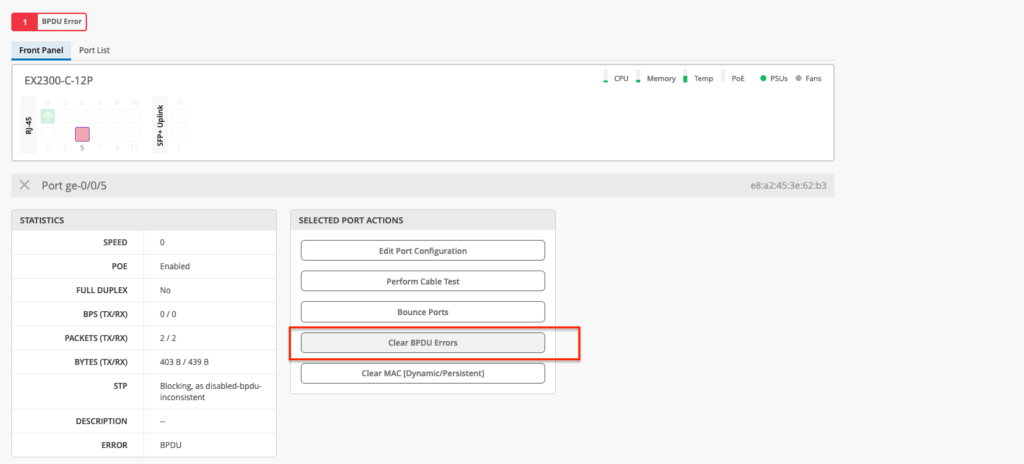
Task: Click the CPU usage gauge
Action: point(606,78)
